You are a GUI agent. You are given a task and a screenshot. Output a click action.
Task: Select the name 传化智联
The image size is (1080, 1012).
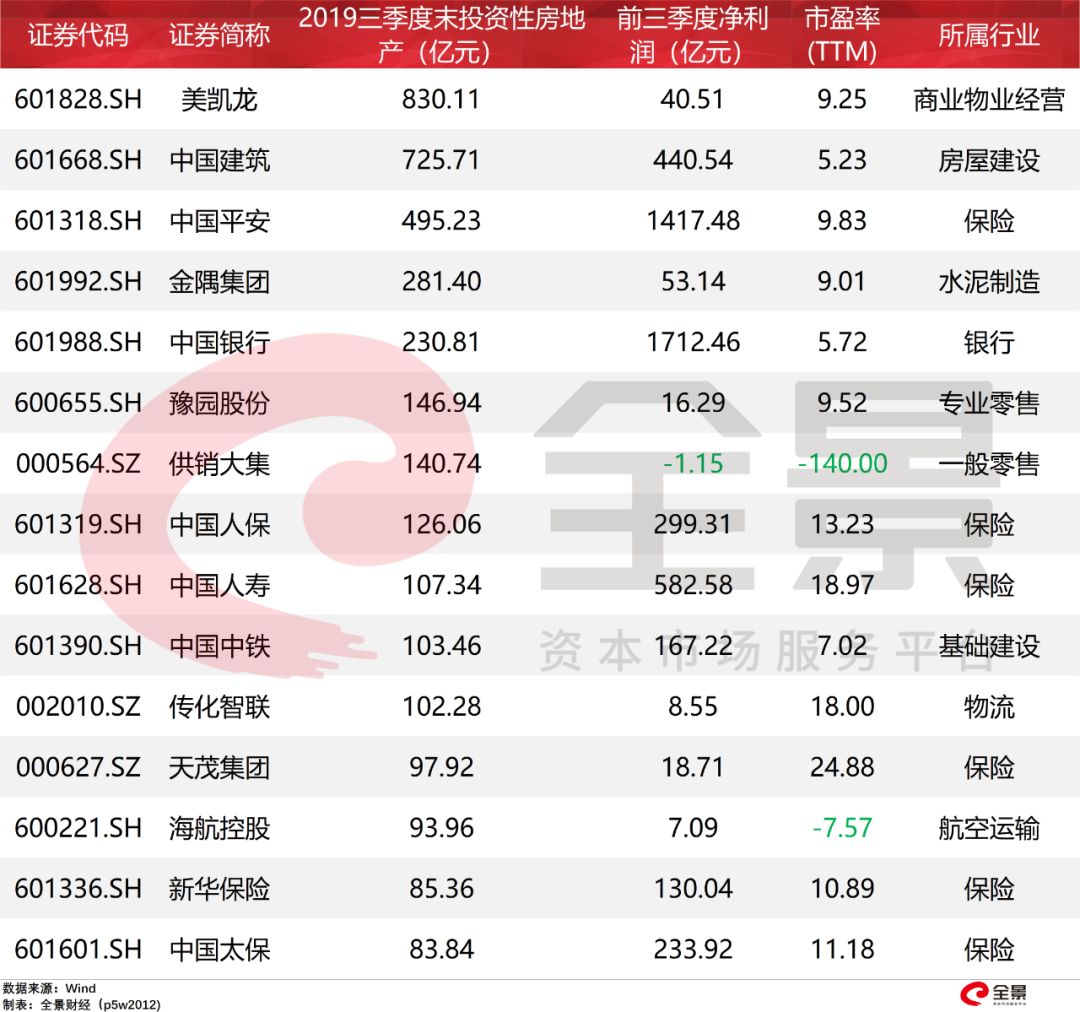point(219,707)
